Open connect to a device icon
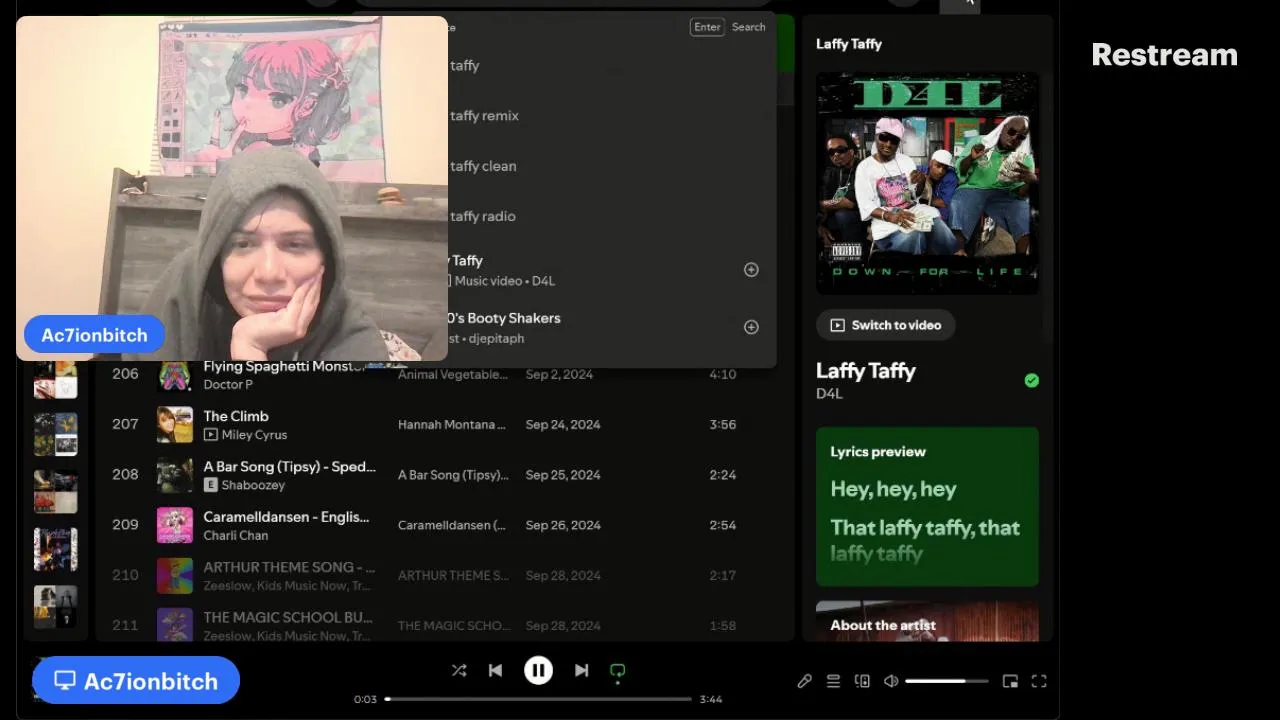The width and height of the screenshot is (1280, 720). (862, 681)
